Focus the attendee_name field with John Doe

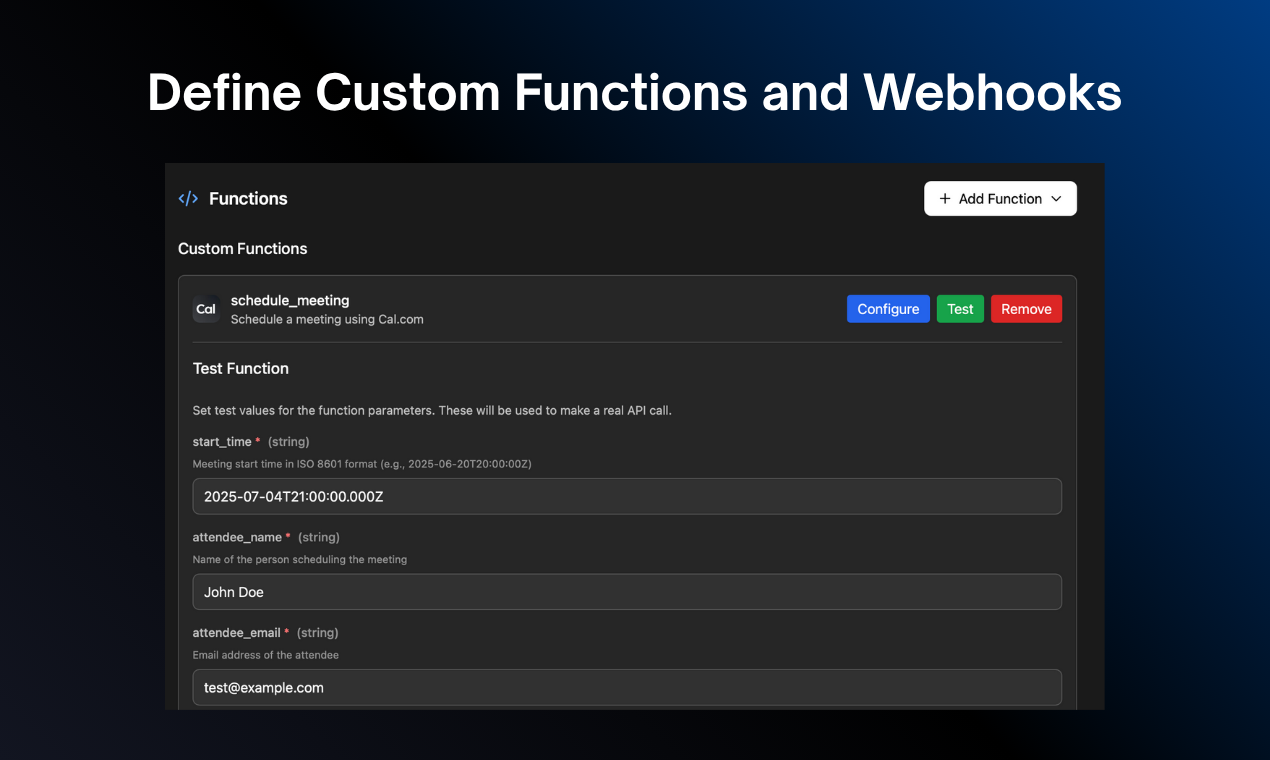[627, 592]
